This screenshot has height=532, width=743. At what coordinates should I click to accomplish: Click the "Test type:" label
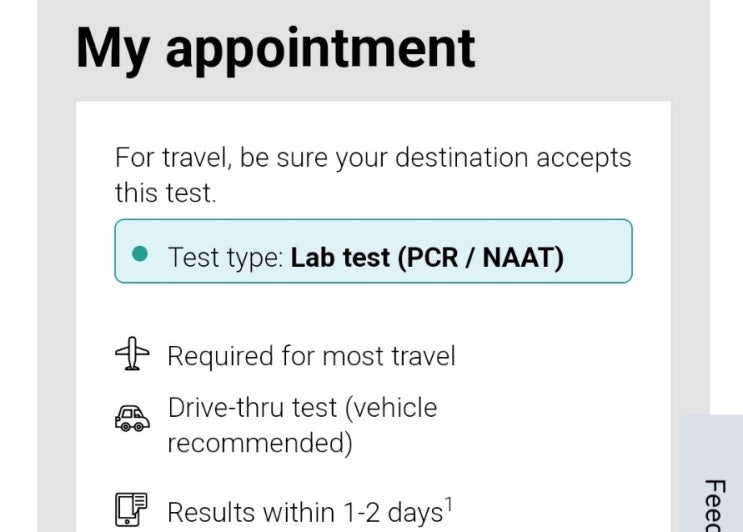225,257
